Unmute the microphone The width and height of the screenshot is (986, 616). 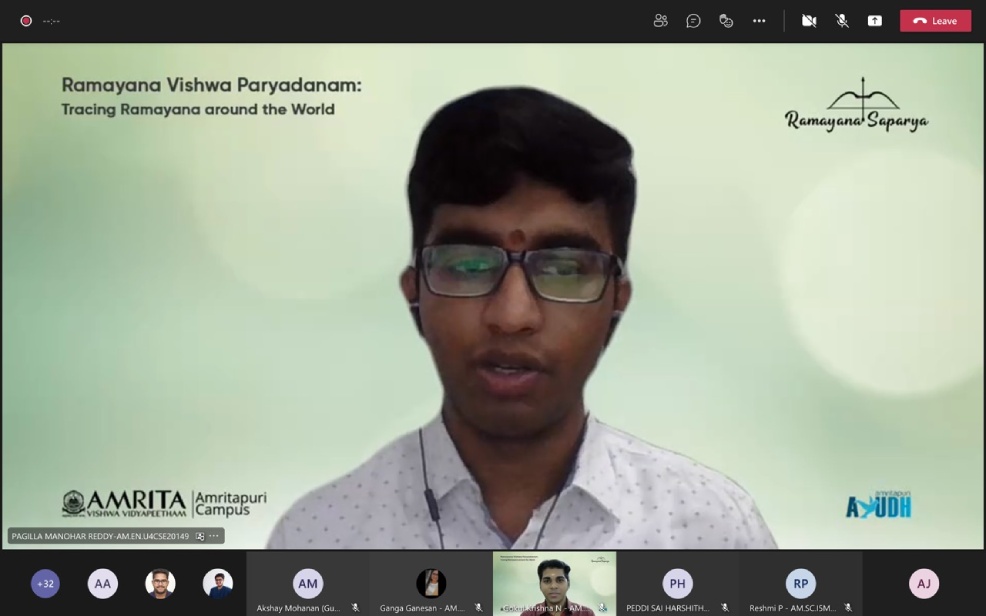pos(841,21)
